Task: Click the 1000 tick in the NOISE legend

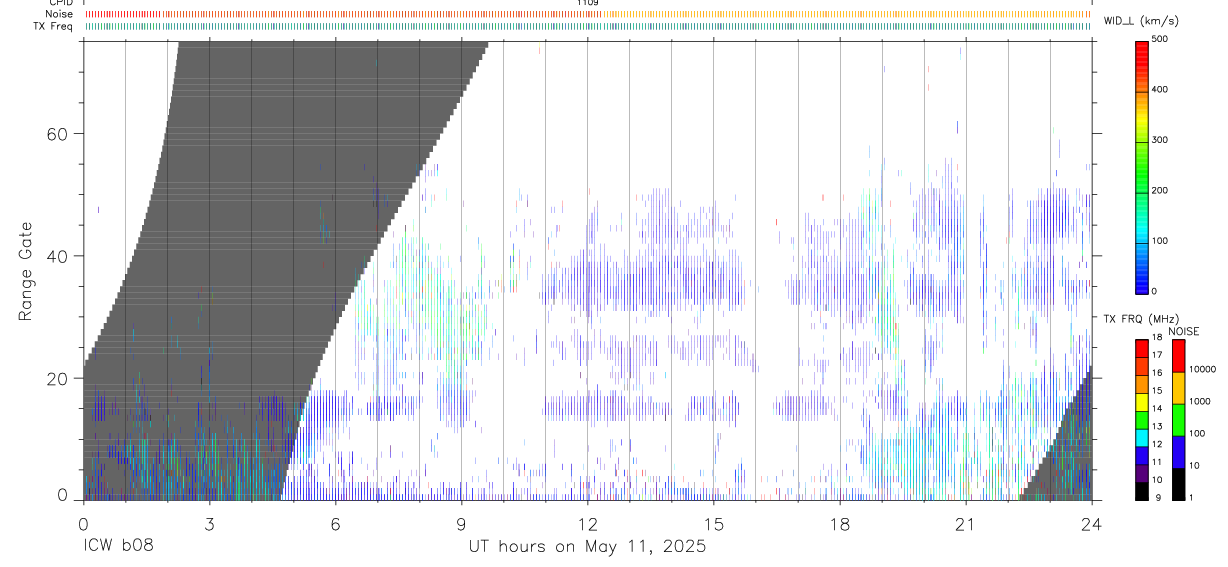Action: (x=1198, y=401)
